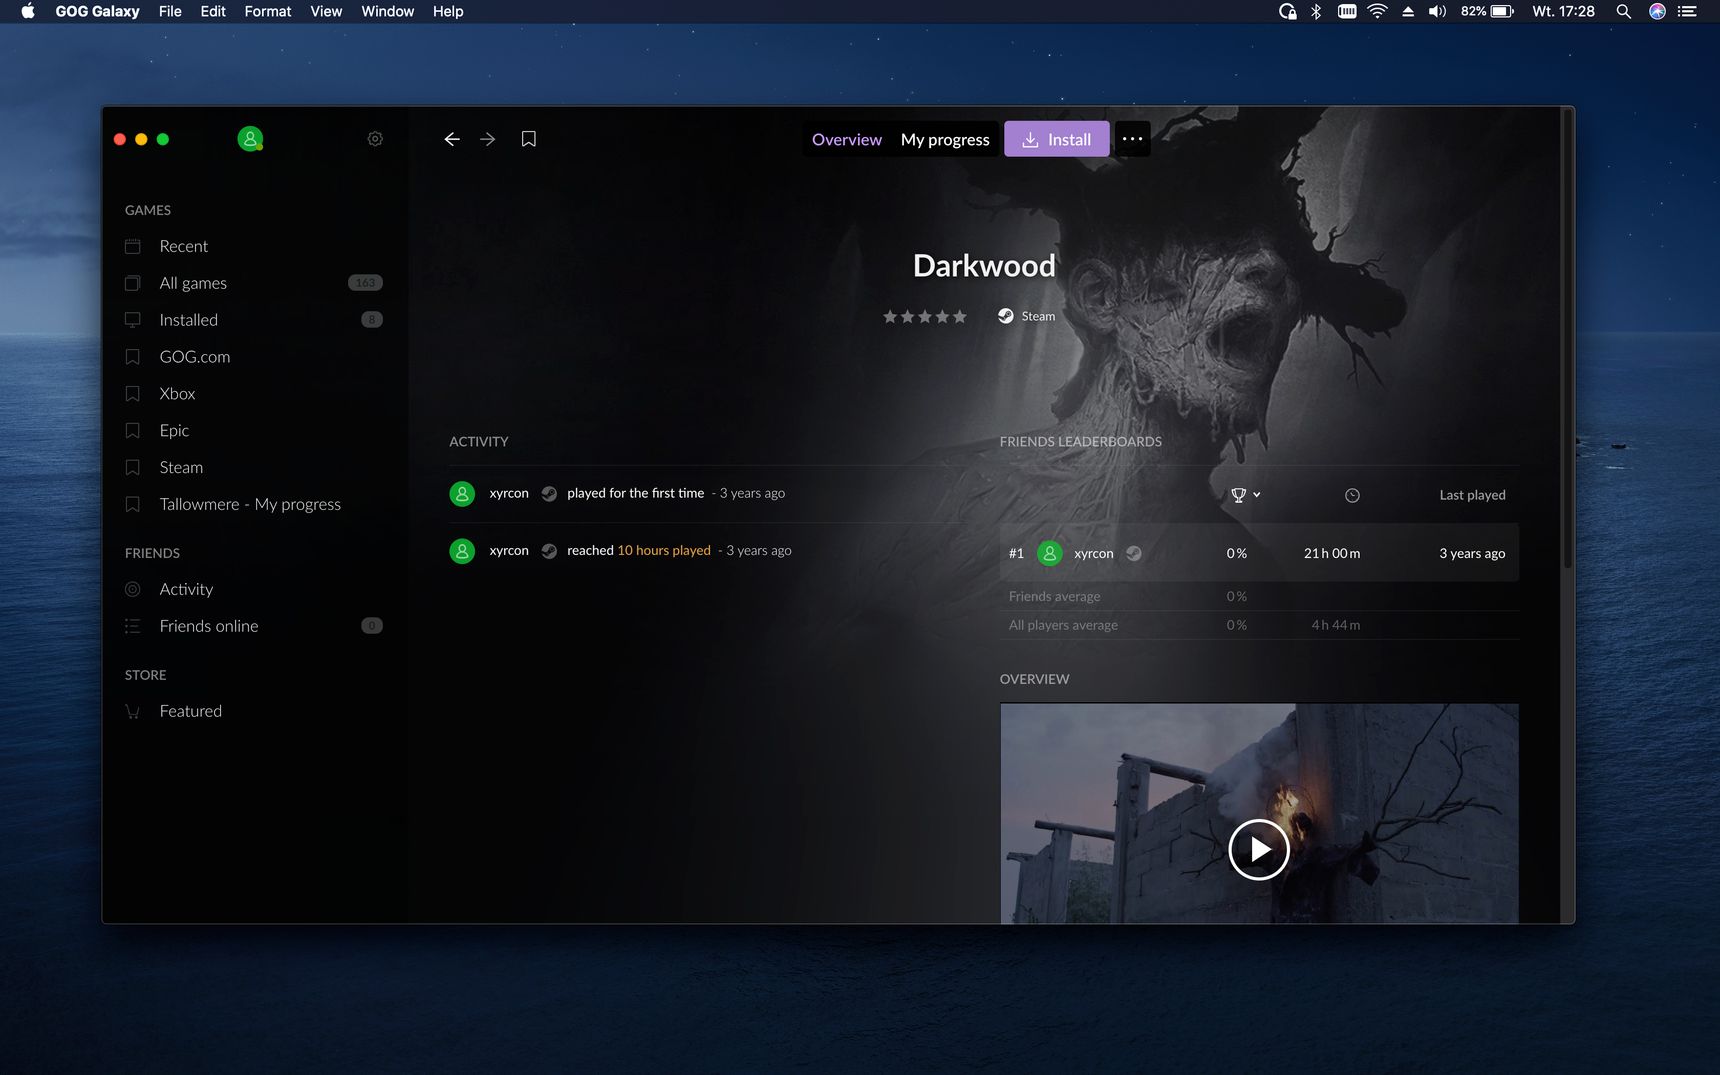Click Steam icon in first-time played activity
The width and height of the screenshot is (1720, 1075).
[549, 493]
